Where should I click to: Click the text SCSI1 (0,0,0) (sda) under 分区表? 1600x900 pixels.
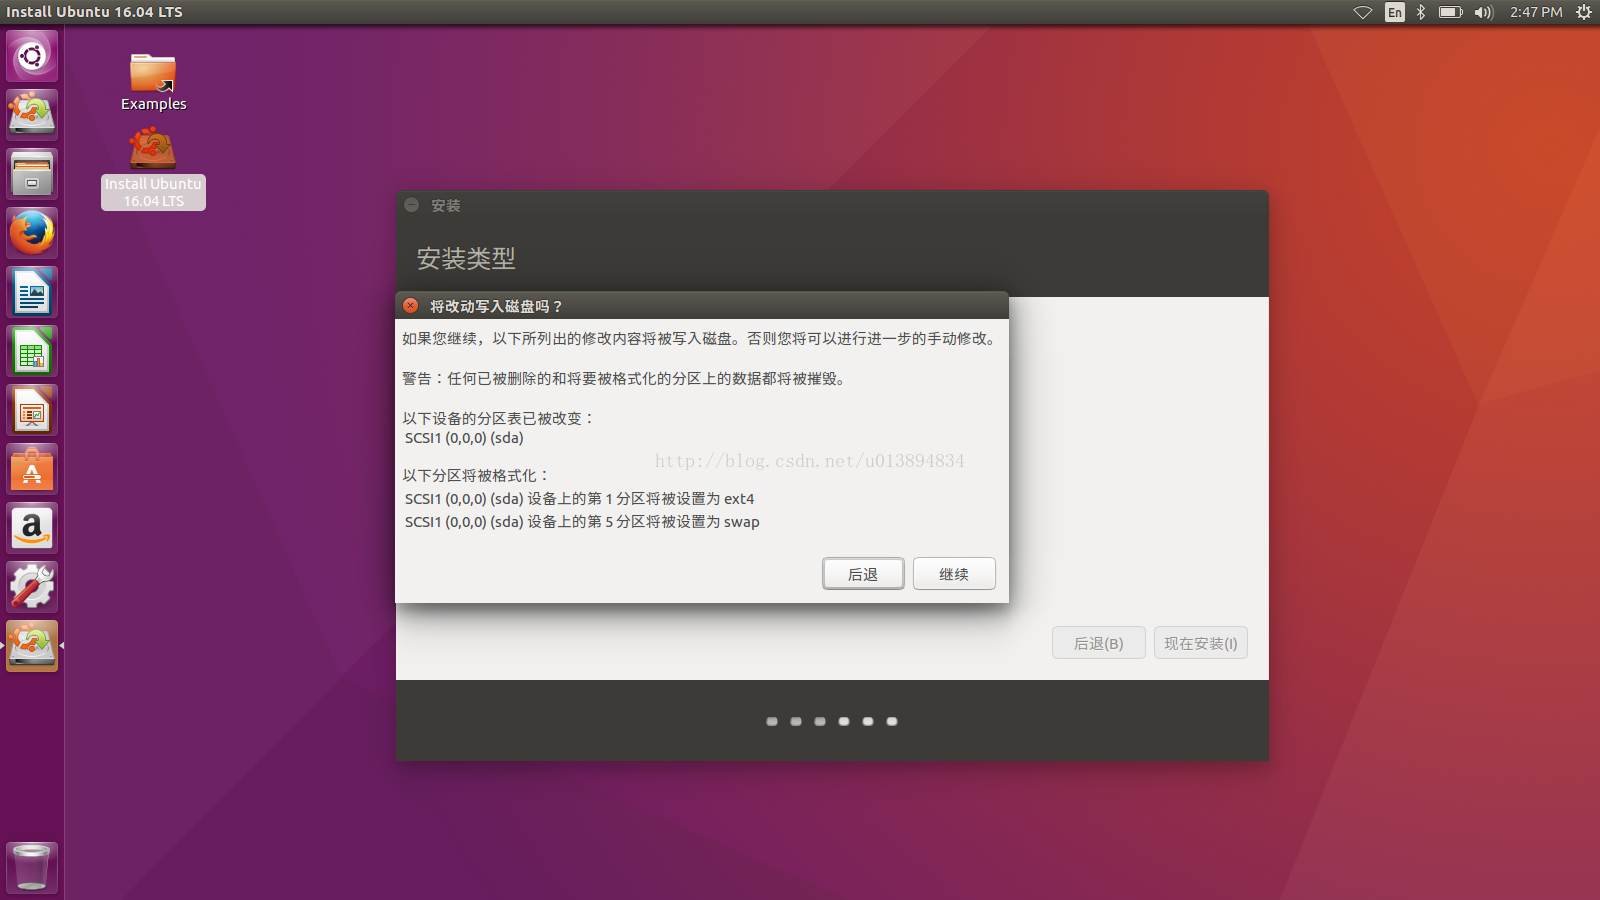(464, 438)
